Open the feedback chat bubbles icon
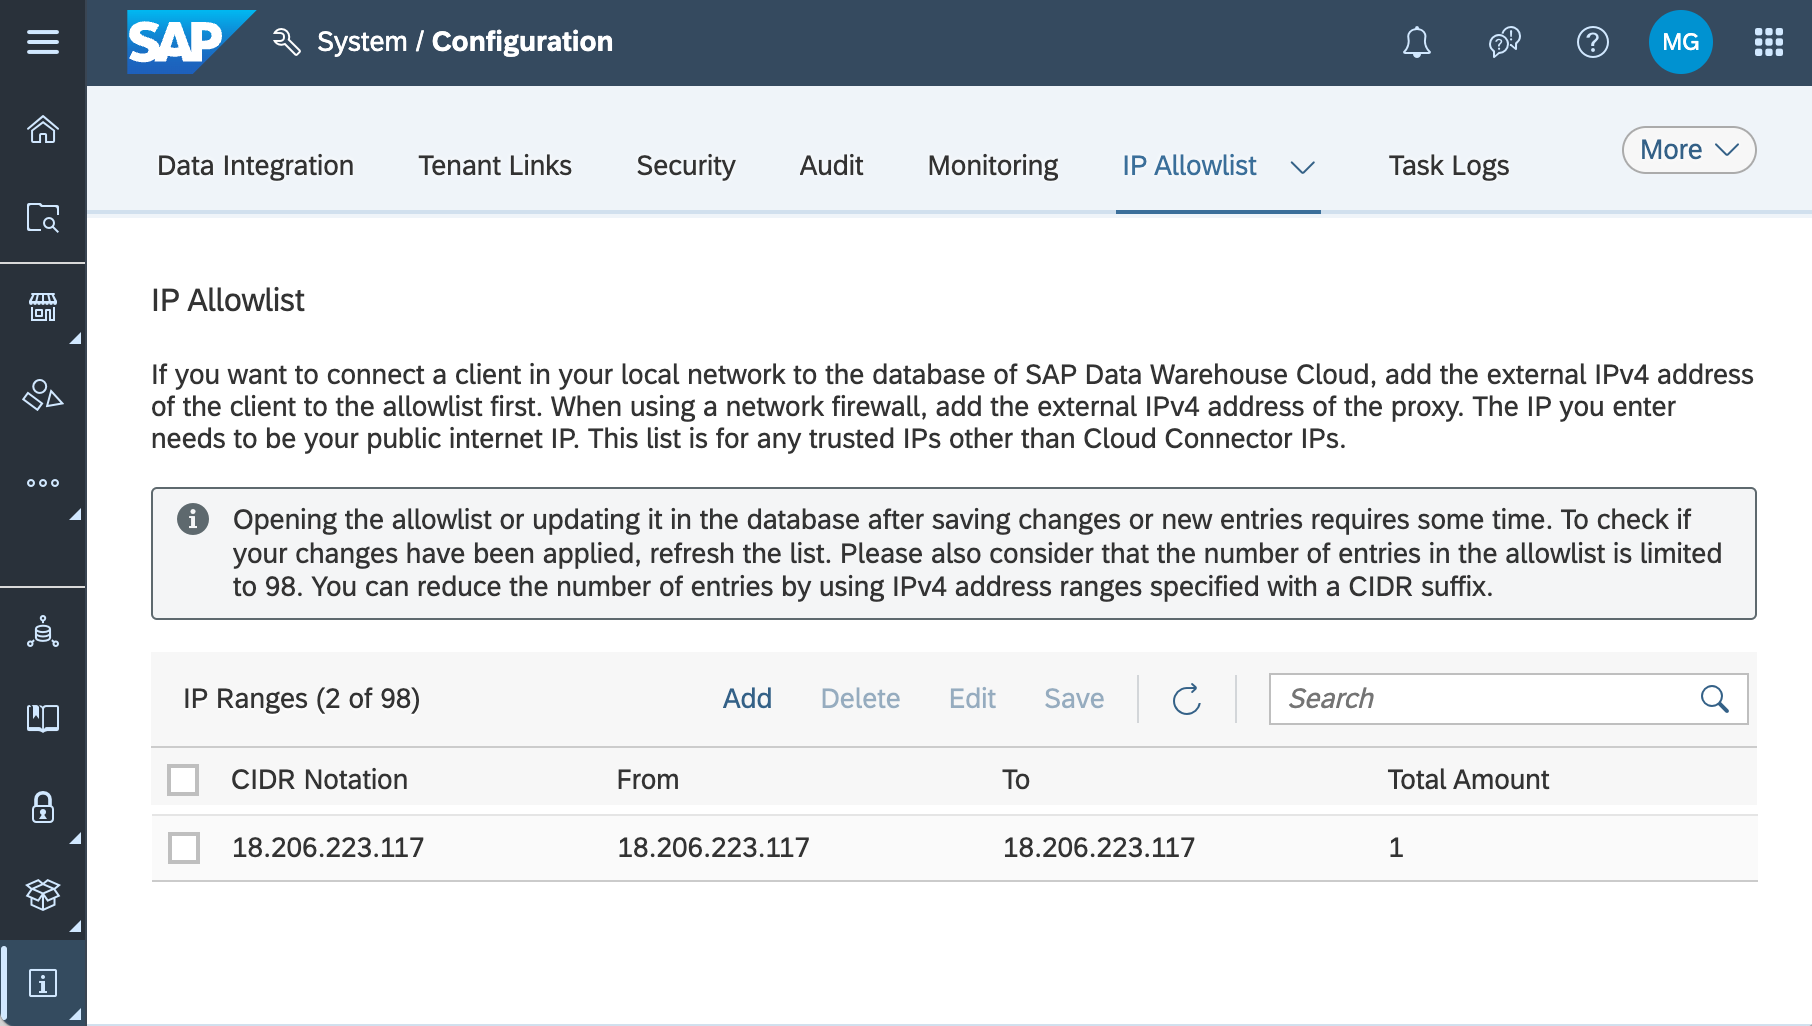 tap(1504, 42)
